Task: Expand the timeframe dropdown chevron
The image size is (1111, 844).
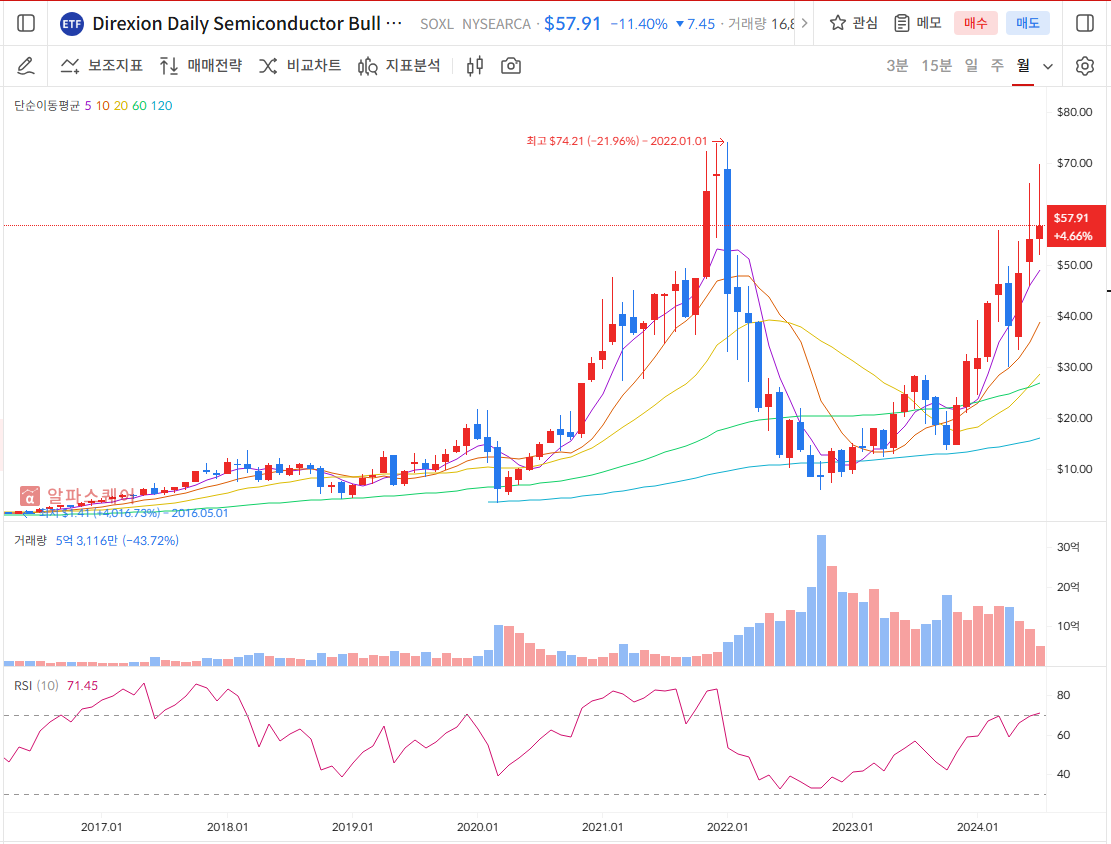Action: 1048,66
